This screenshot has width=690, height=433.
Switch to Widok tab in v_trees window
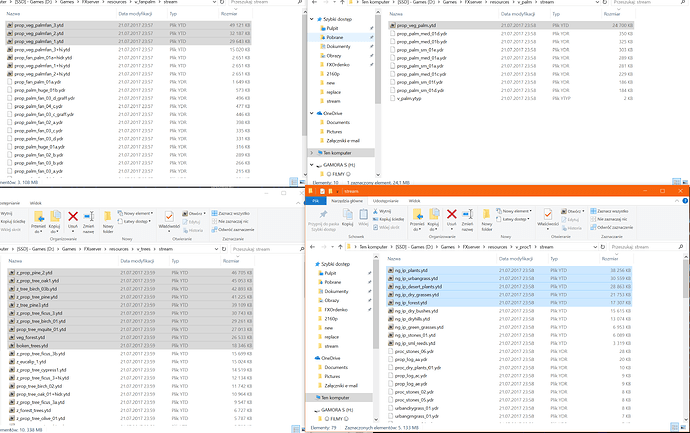click(x=36, y=203)
